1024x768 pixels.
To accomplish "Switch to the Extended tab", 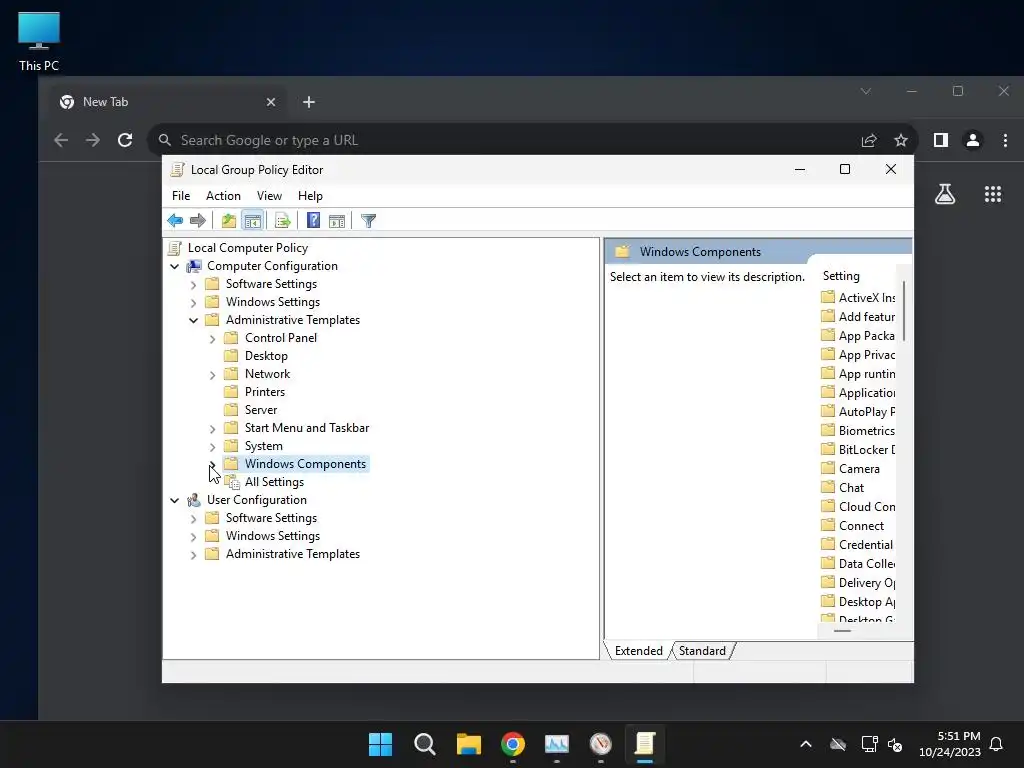I will [x=639, y=650].
